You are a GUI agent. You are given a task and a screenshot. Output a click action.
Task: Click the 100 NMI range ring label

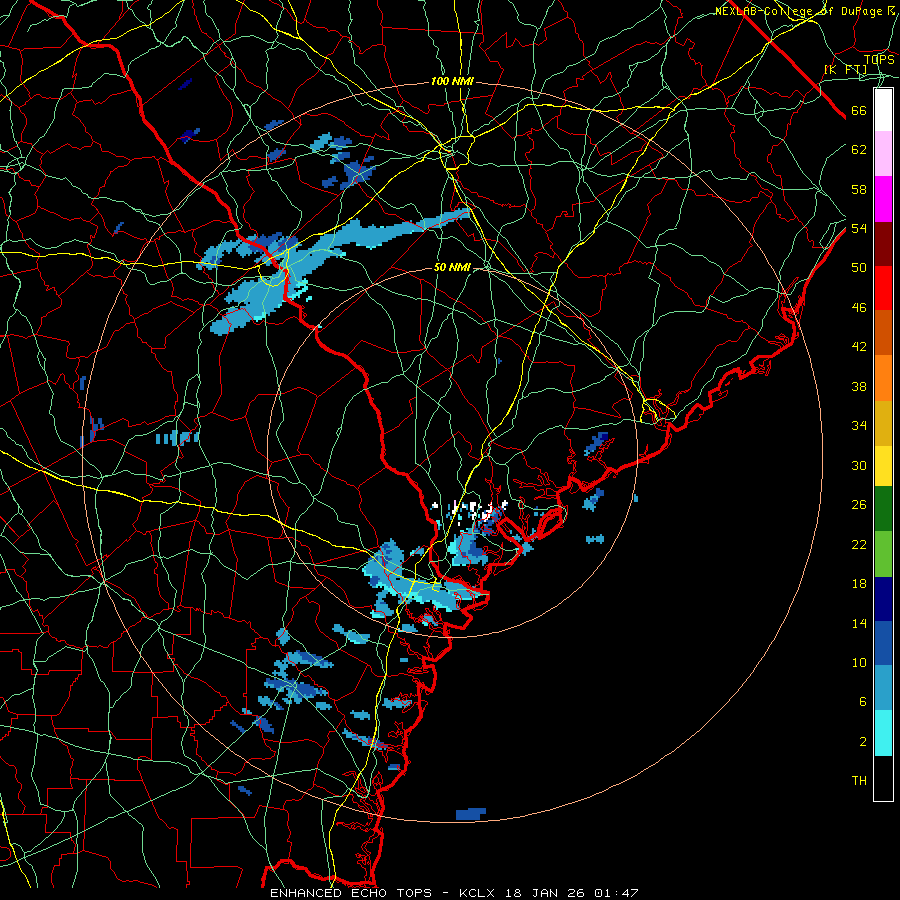pos(452,82)
